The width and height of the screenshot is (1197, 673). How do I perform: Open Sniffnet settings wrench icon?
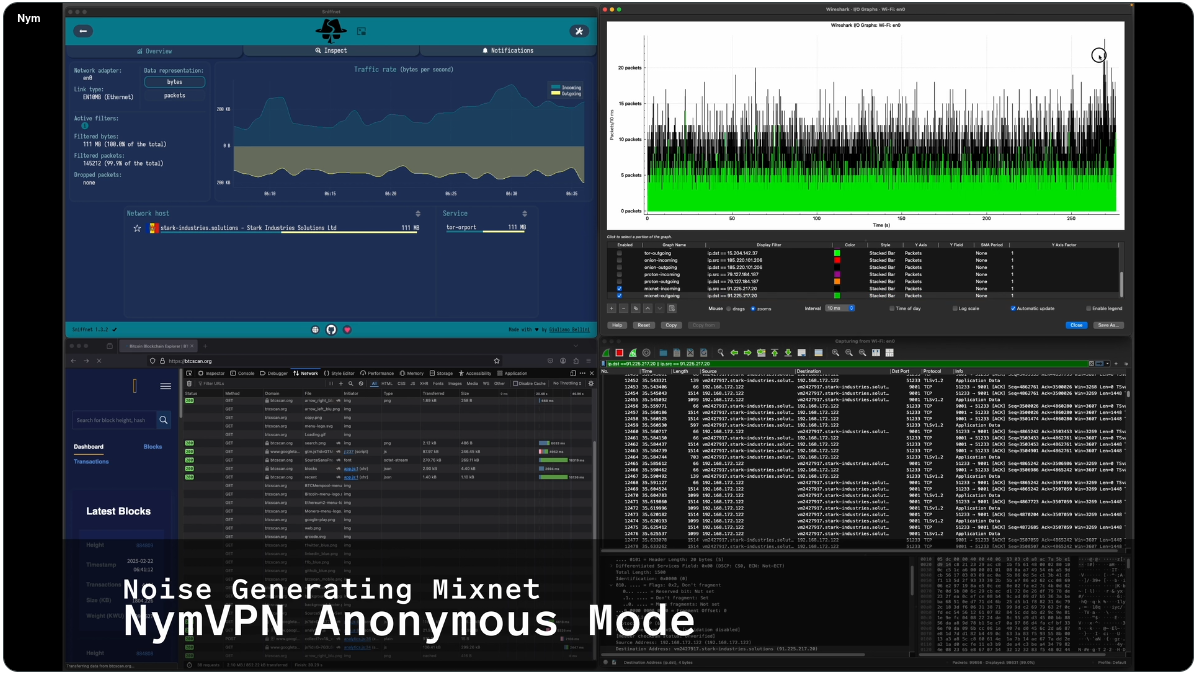(578, 31)
